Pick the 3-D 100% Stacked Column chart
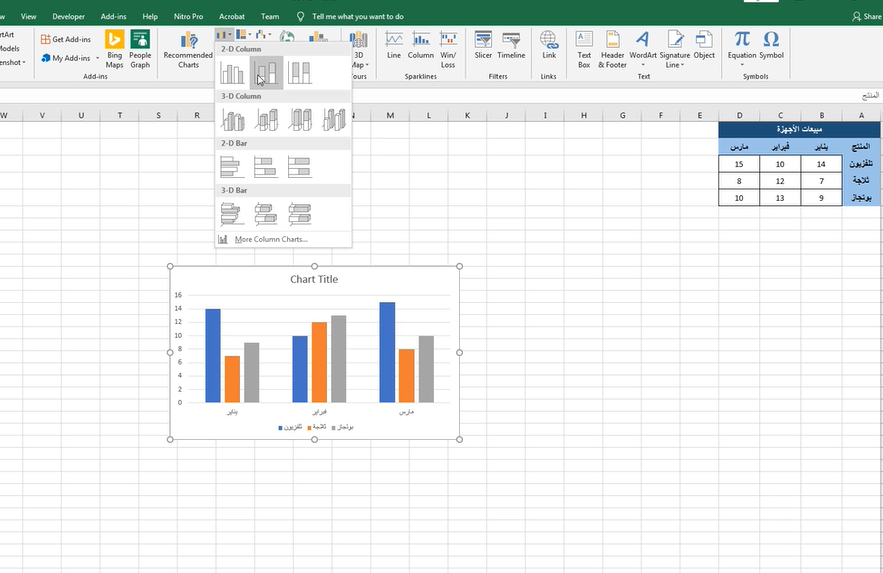 [300, 119]
